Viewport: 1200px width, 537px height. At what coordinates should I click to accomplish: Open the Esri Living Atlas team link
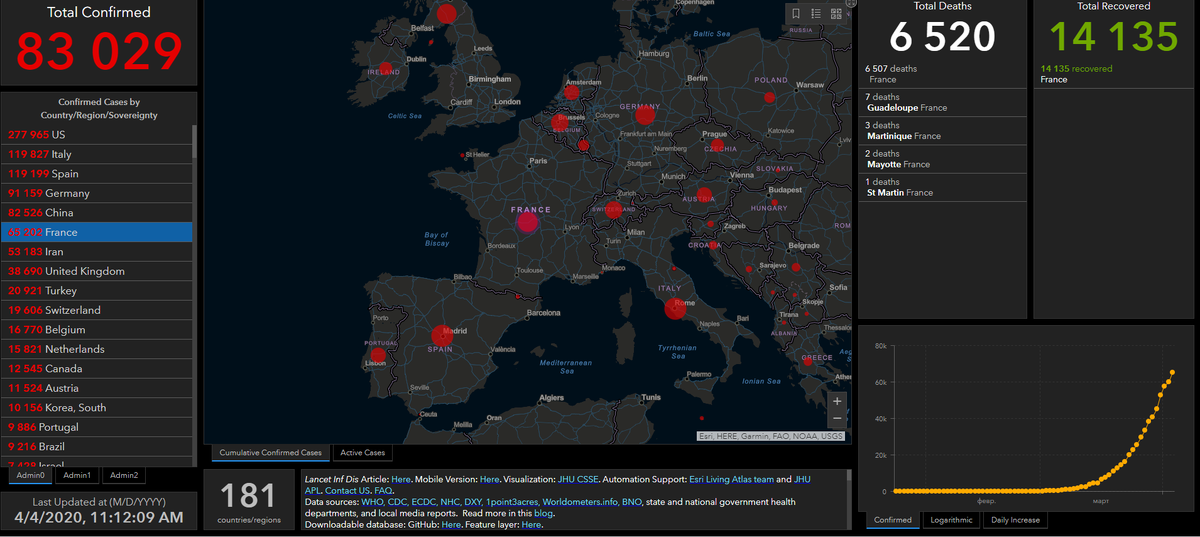click(731, 480)
